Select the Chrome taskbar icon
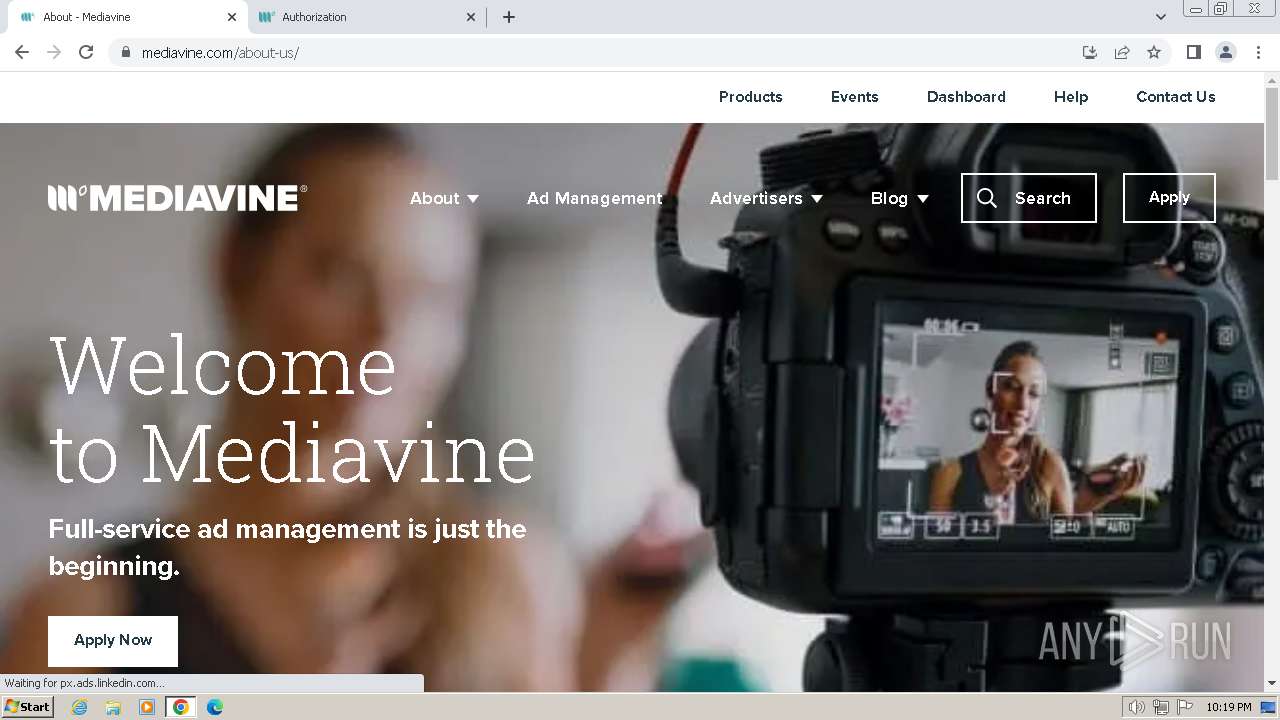 (x=181, y=707)
